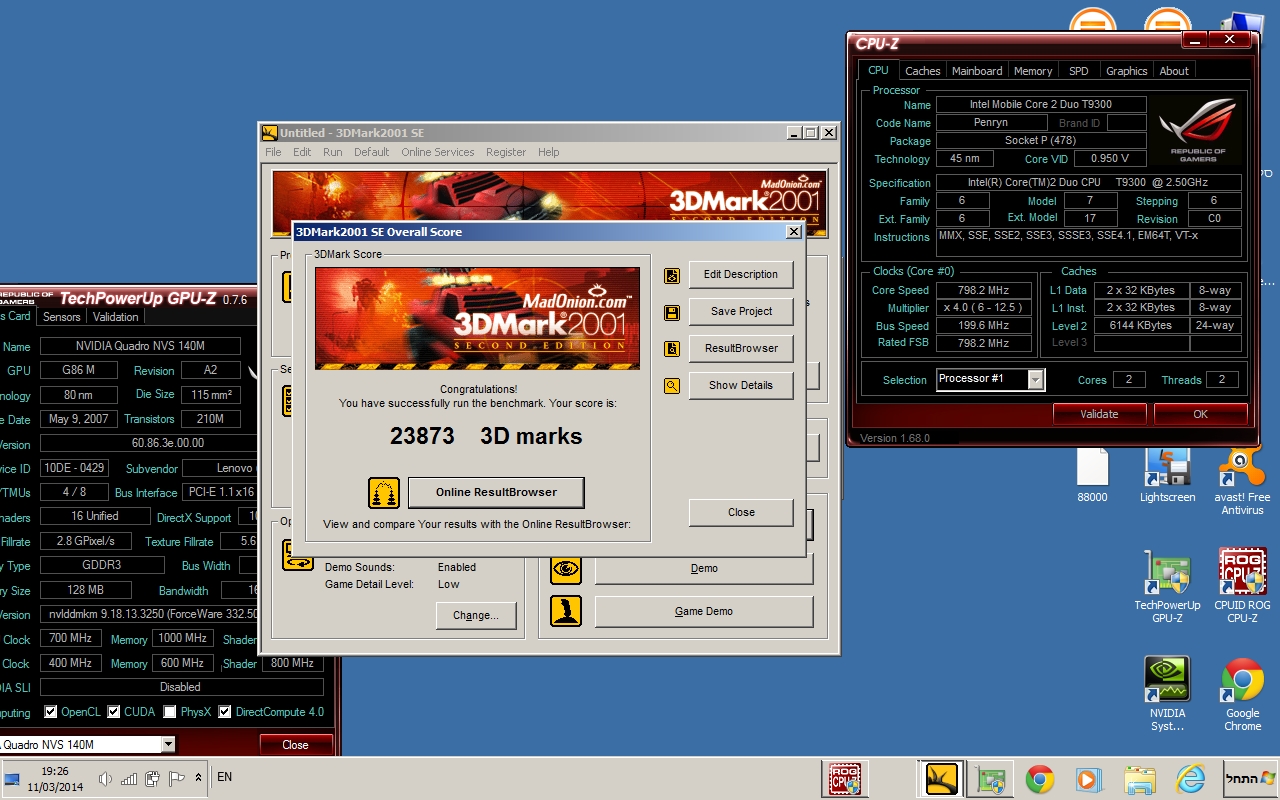Close the Overall Score dialog with Close button
Image resolution: width=1280 pixels, height=800 pixels.
[741, 512]
